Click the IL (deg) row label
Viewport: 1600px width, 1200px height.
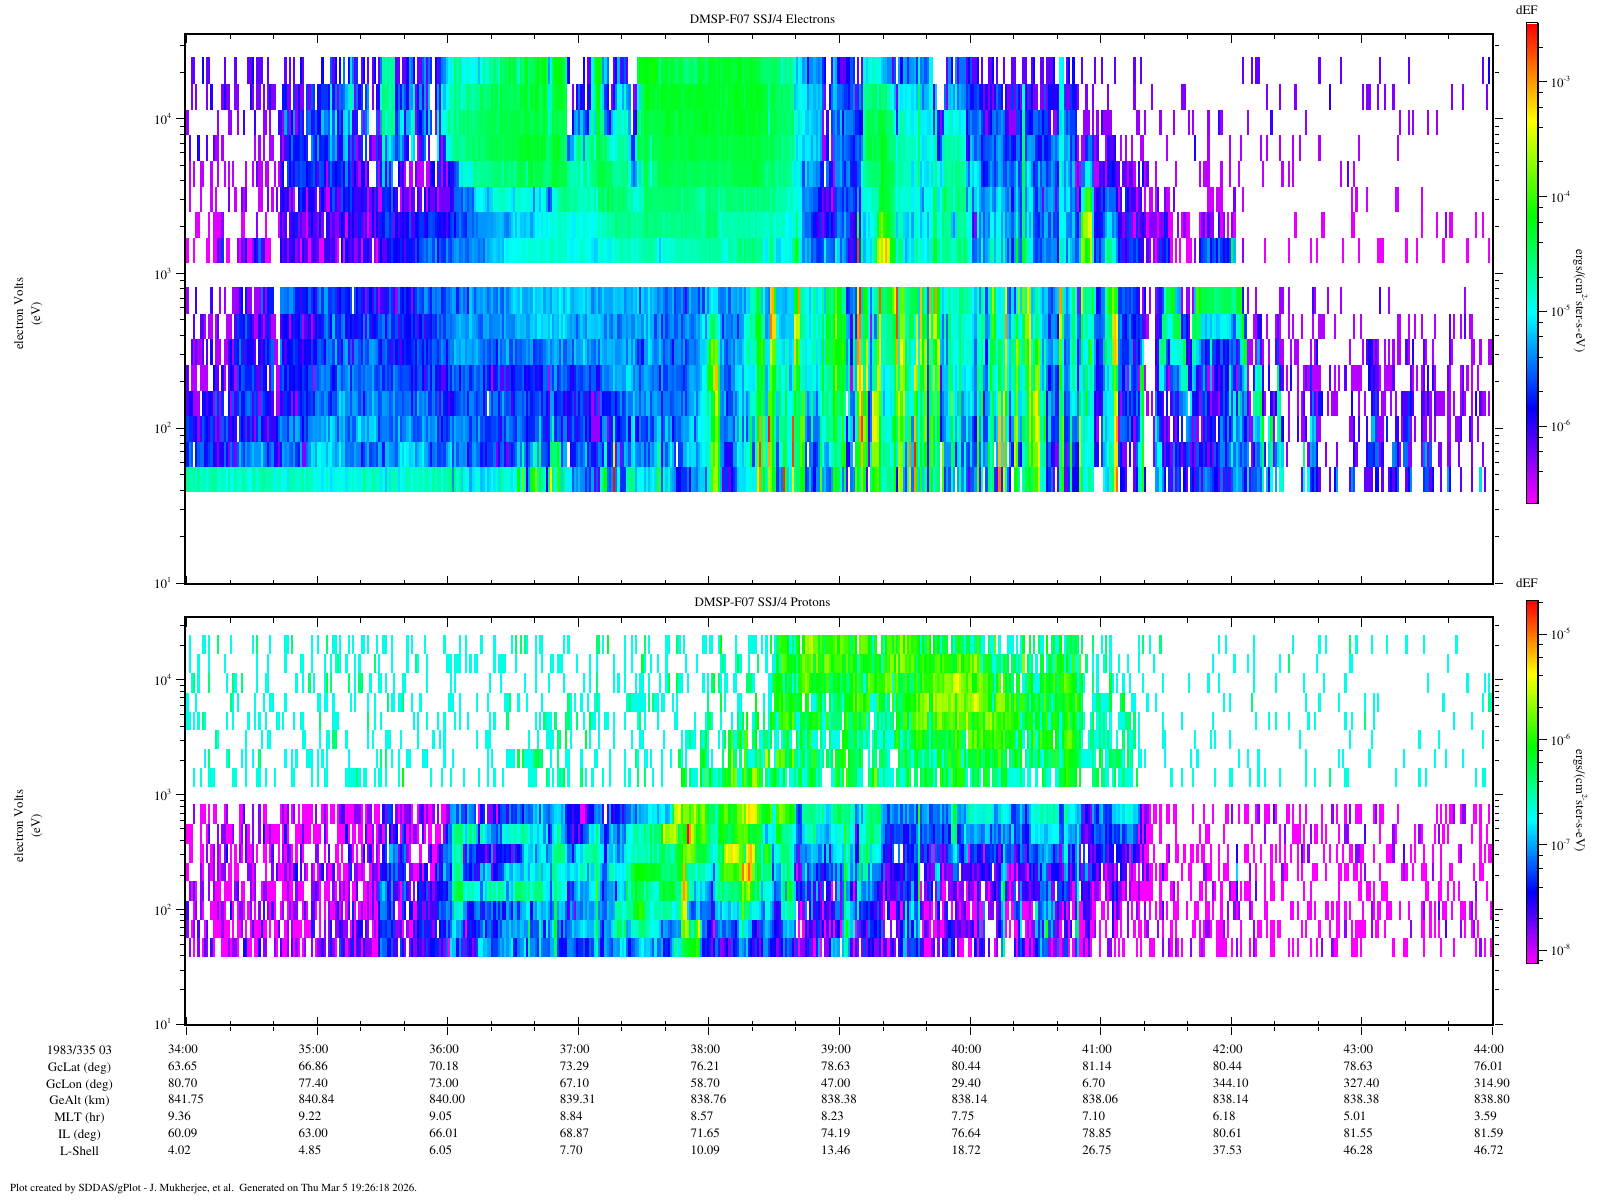click(79, 1134)
